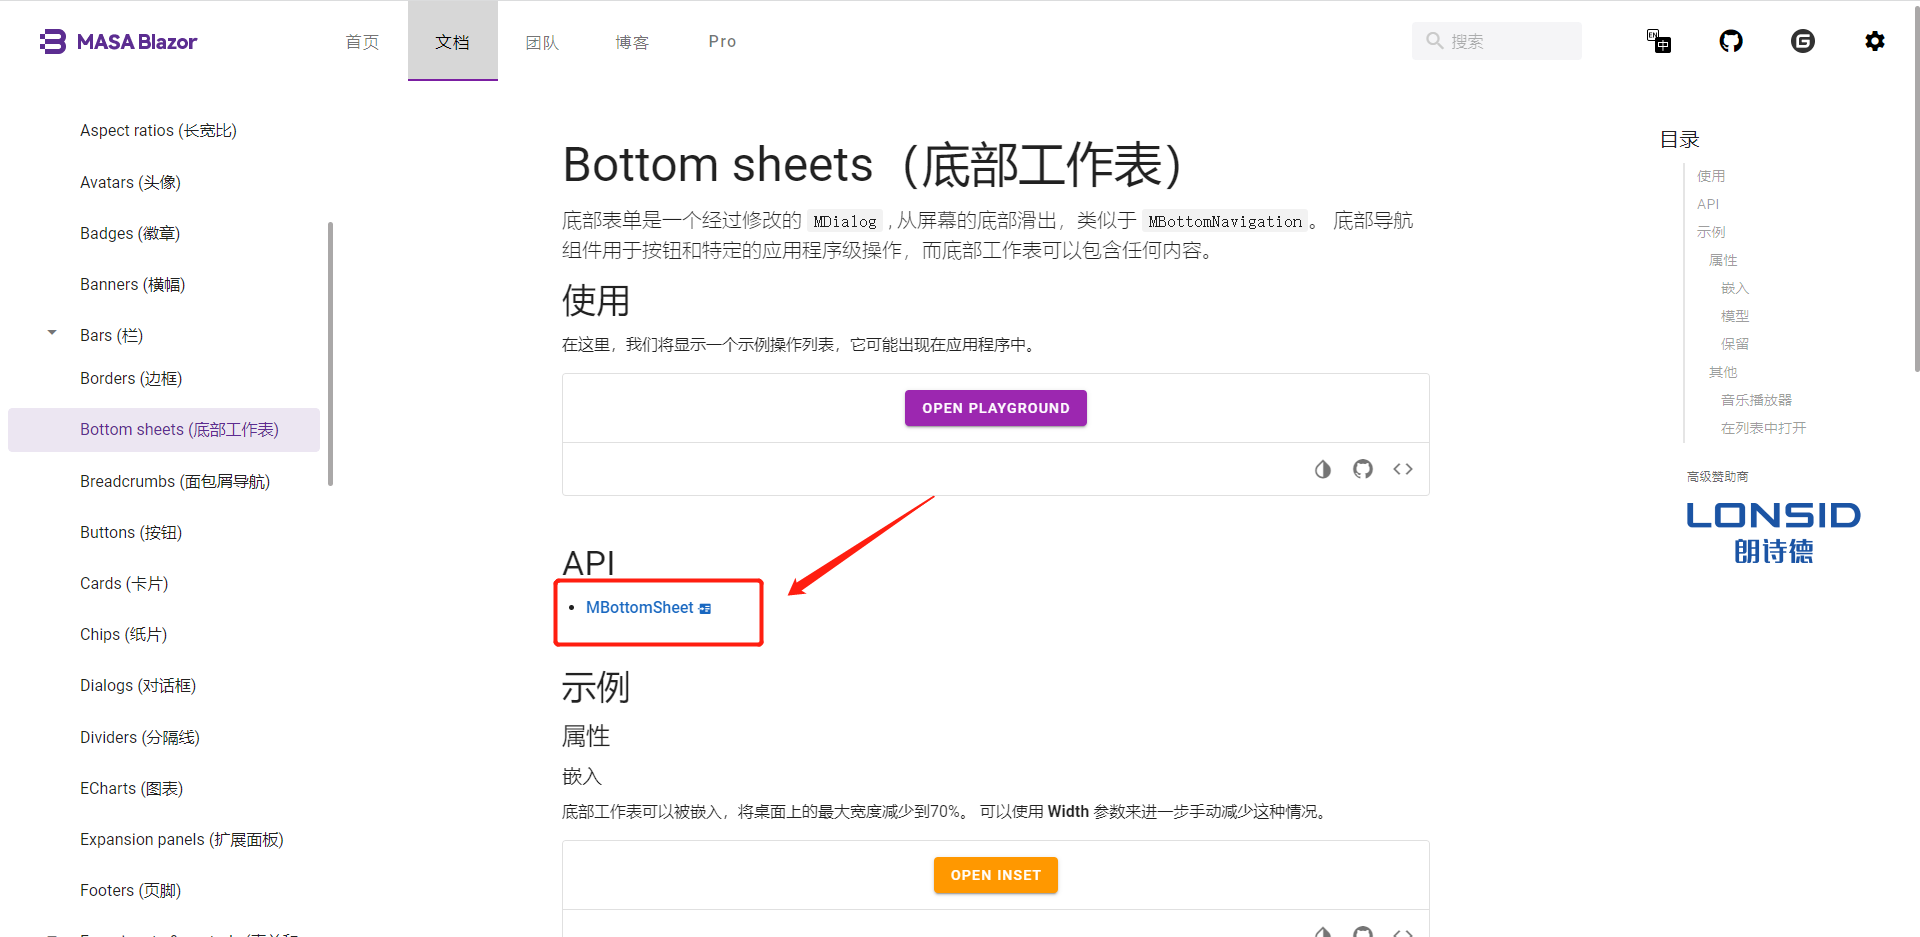Open the language translation icon
This screenshot has height=937, width=1920.
point(1659,41)
